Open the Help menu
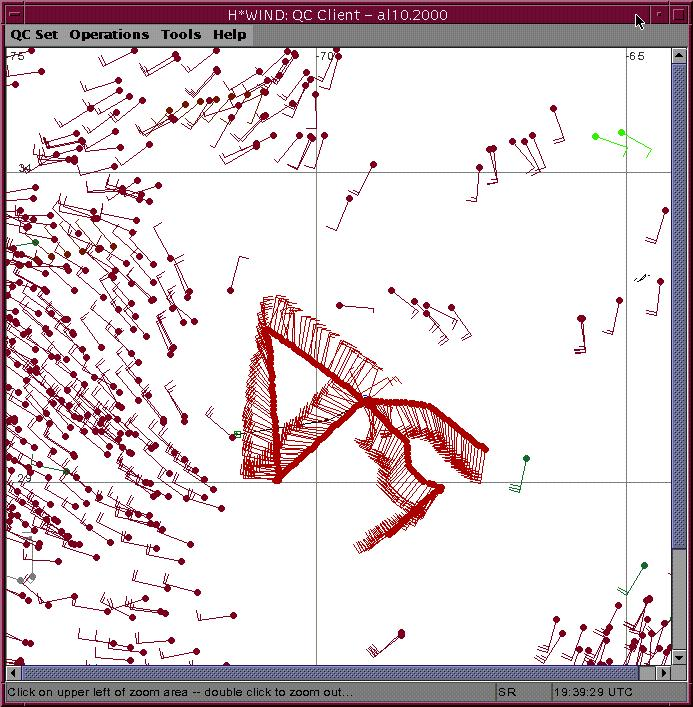Screen dimensions: 693x707 (x=229, y=34)
